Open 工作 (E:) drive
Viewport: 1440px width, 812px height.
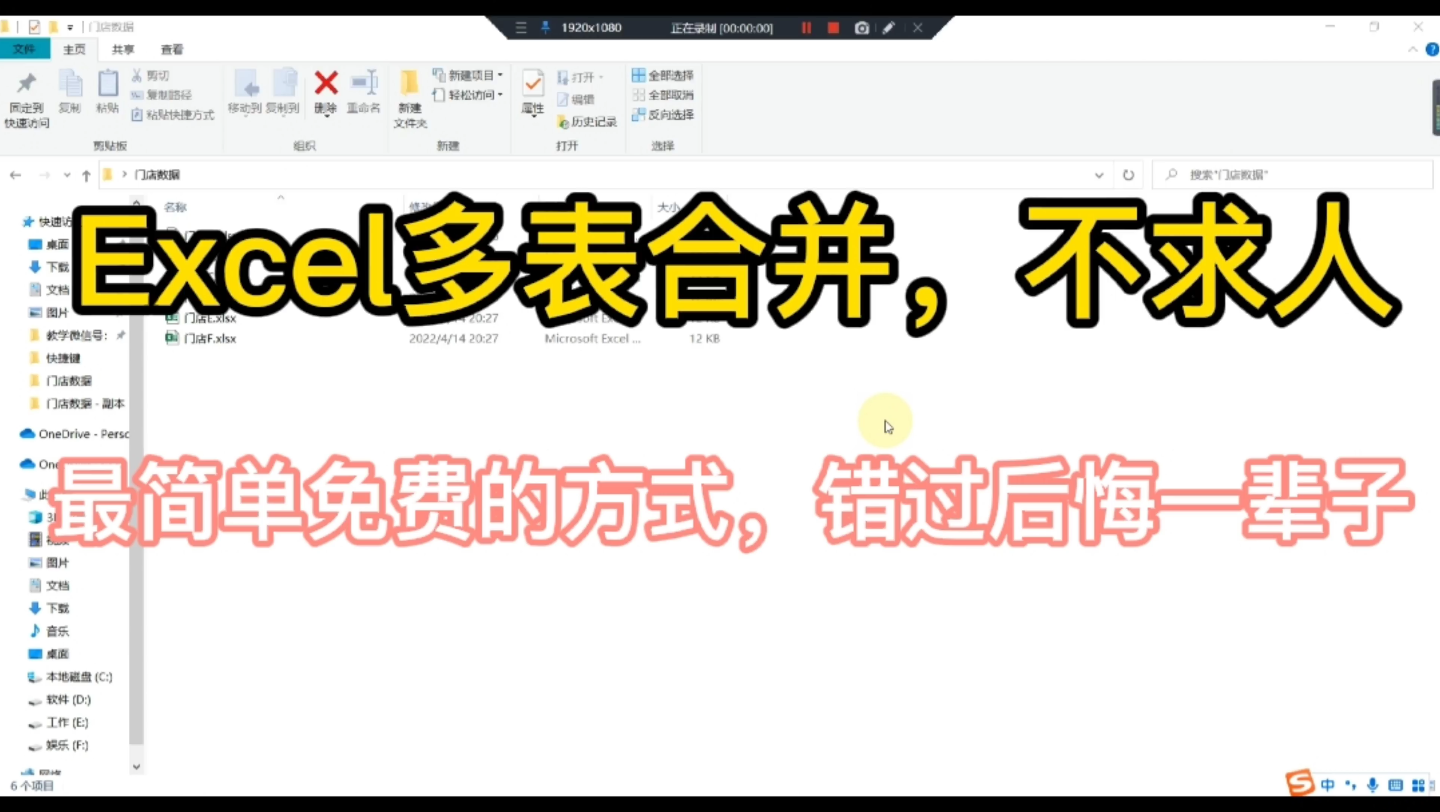(59, 722)
